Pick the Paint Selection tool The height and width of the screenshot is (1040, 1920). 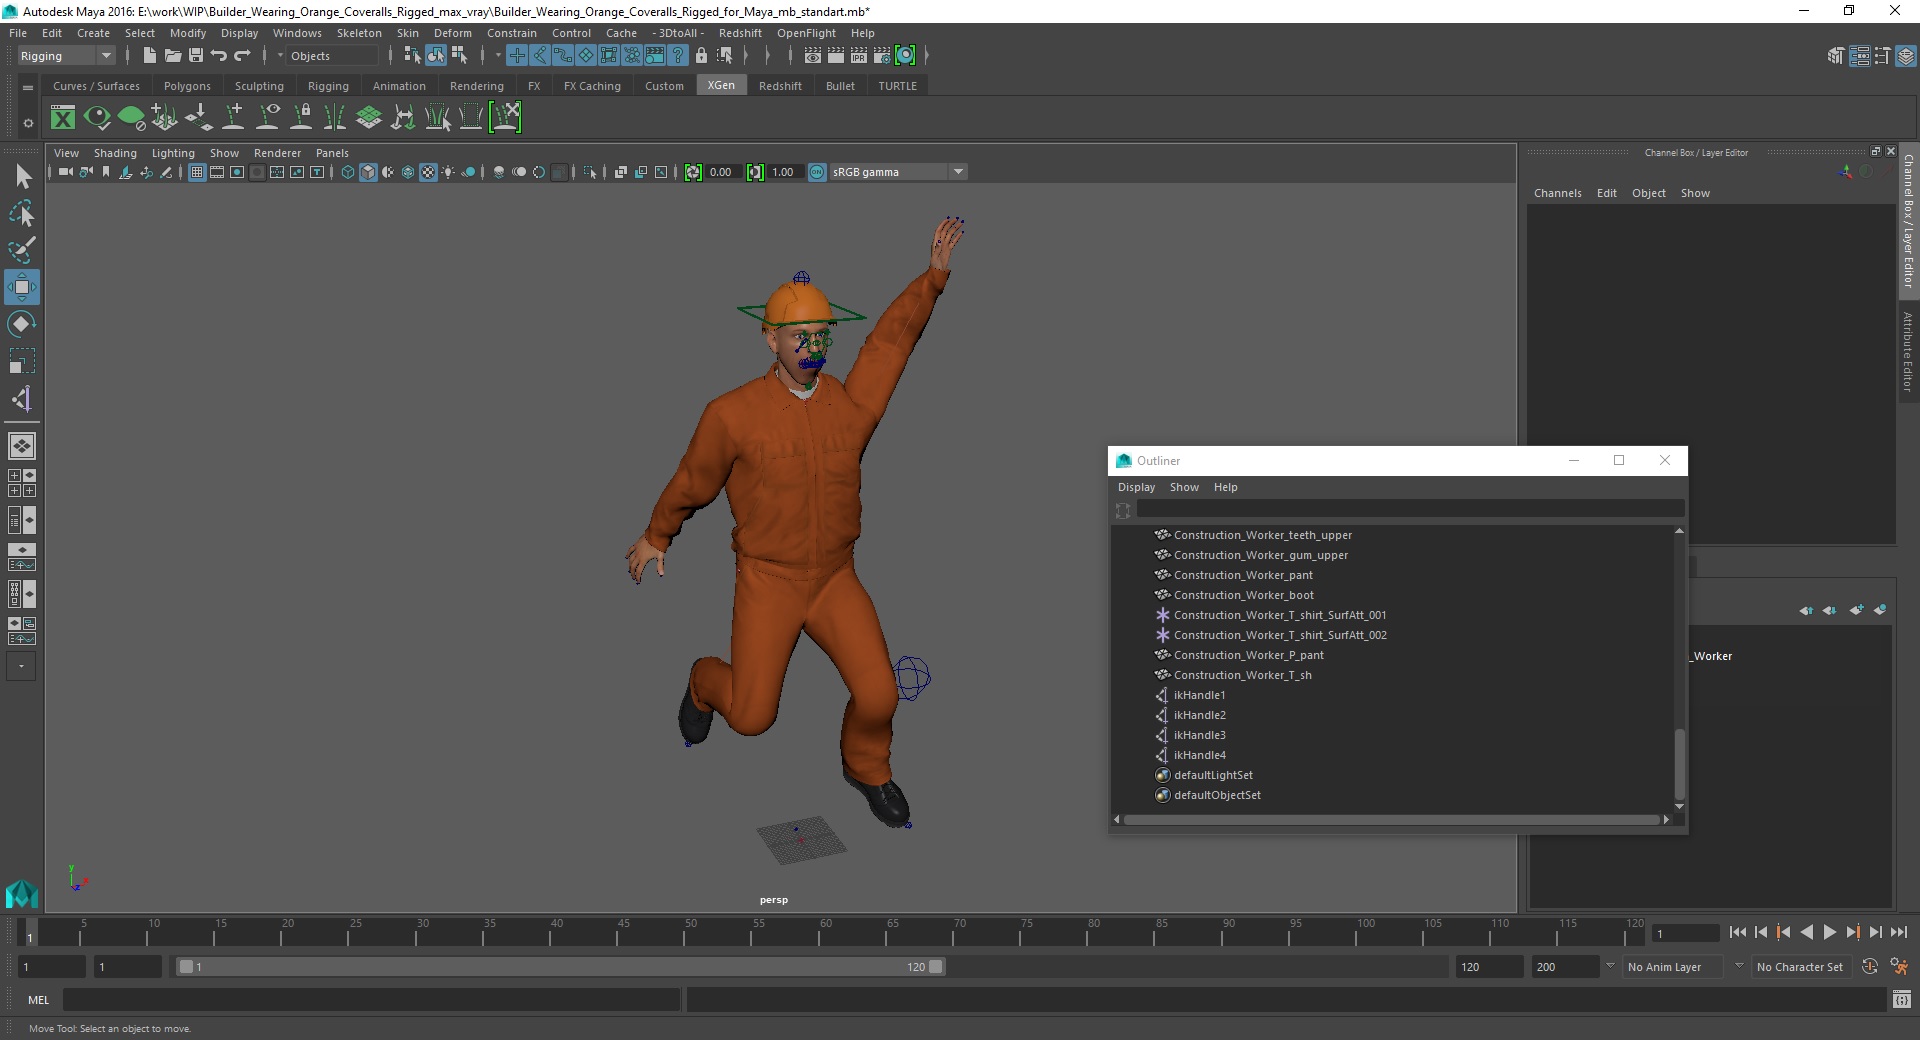point(22,250)
